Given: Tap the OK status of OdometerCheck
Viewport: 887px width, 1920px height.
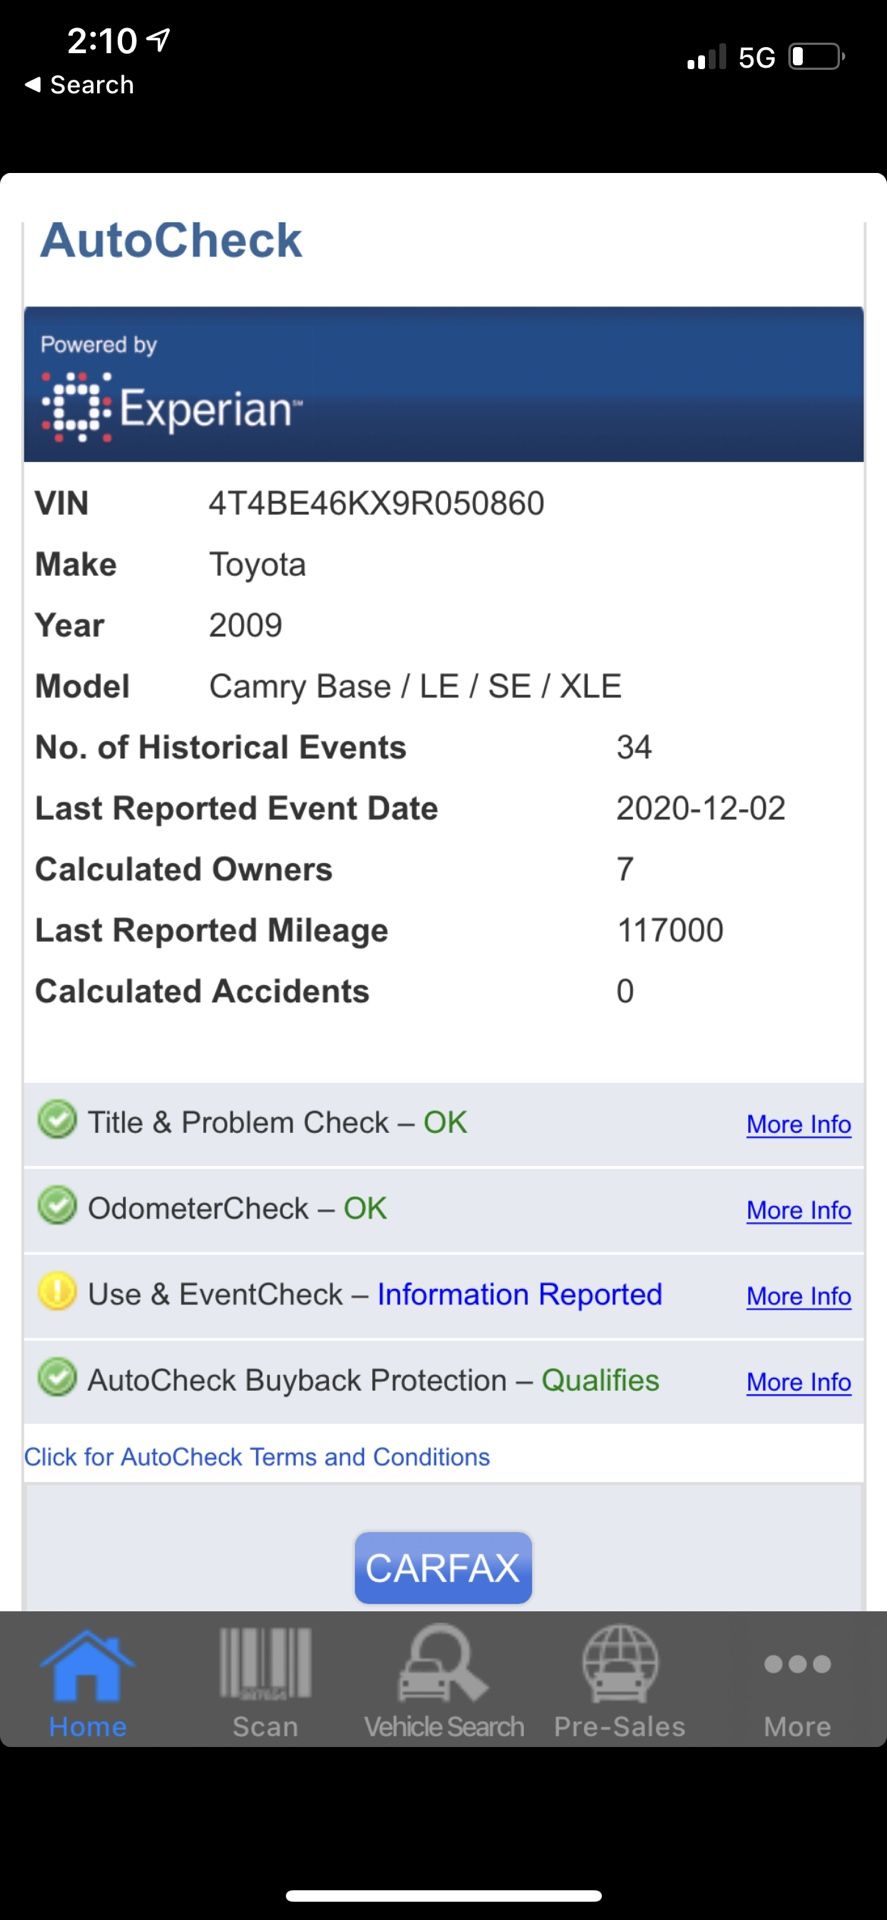Looking at the screenshot, I should click(x=365, y=1208).
